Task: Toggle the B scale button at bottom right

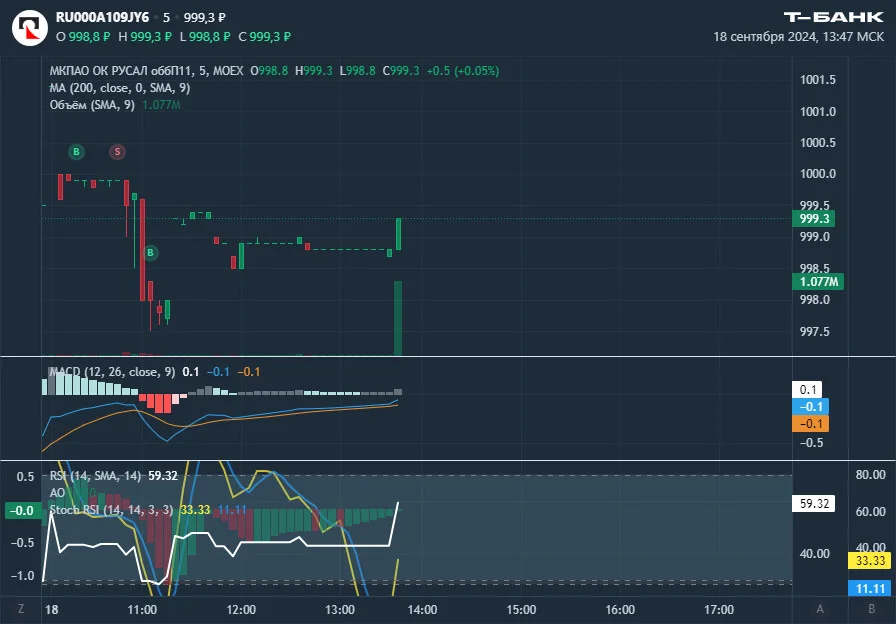Action: [x=871, y=609]
